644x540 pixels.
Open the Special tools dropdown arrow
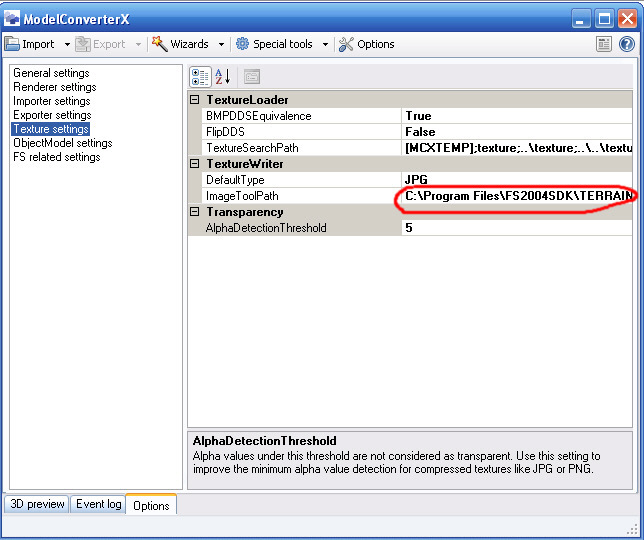(x=325, y=44)
